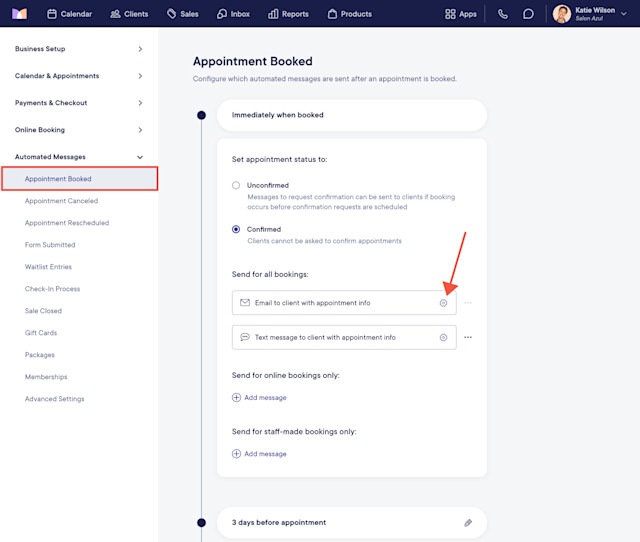Click plus icon under staff-made bookings only
Image resolution: width=640 pixels, height=542 pixels.
(236, 454)
